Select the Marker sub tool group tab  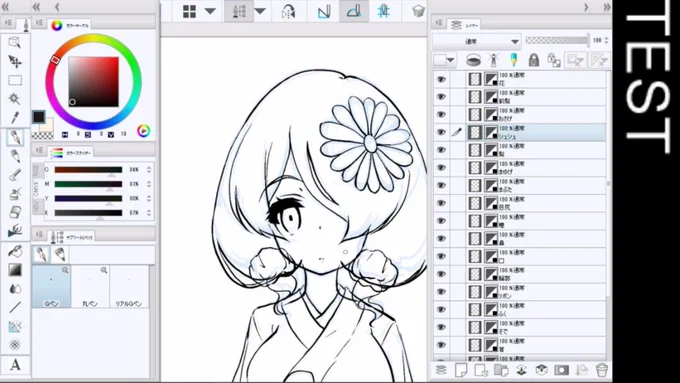tap(60, 254)
